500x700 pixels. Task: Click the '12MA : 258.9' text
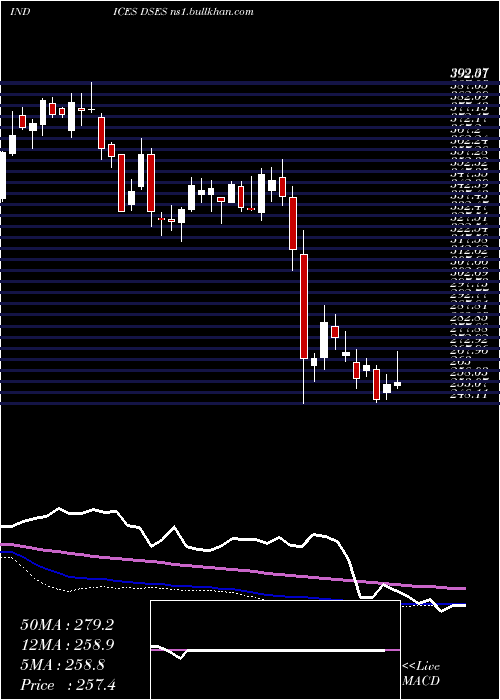tap(67, 645)
